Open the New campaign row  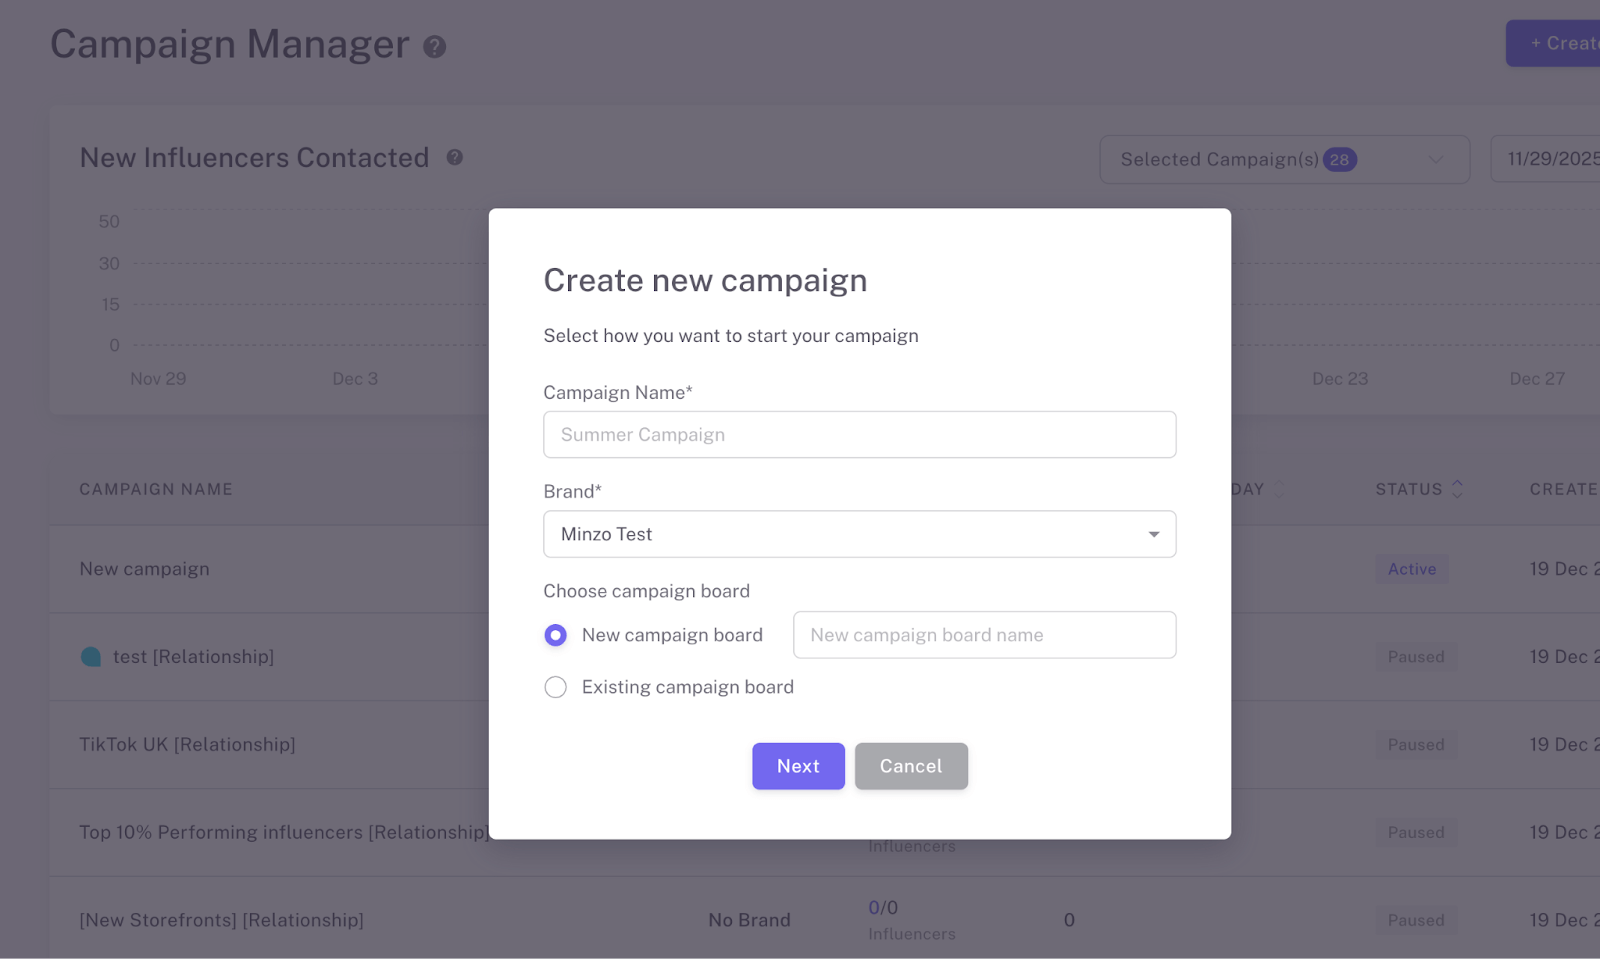pos(145,569)
